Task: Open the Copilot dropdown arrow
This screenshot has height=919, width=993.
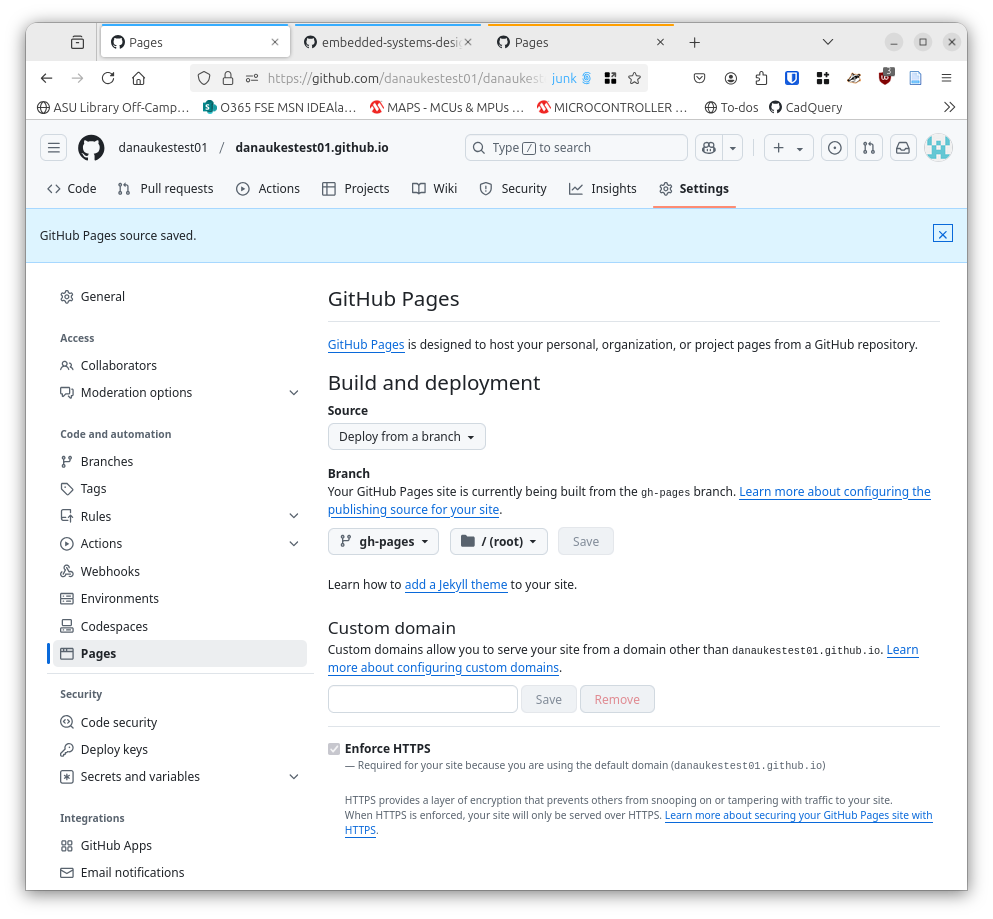Action: click(x=733, y=148)
